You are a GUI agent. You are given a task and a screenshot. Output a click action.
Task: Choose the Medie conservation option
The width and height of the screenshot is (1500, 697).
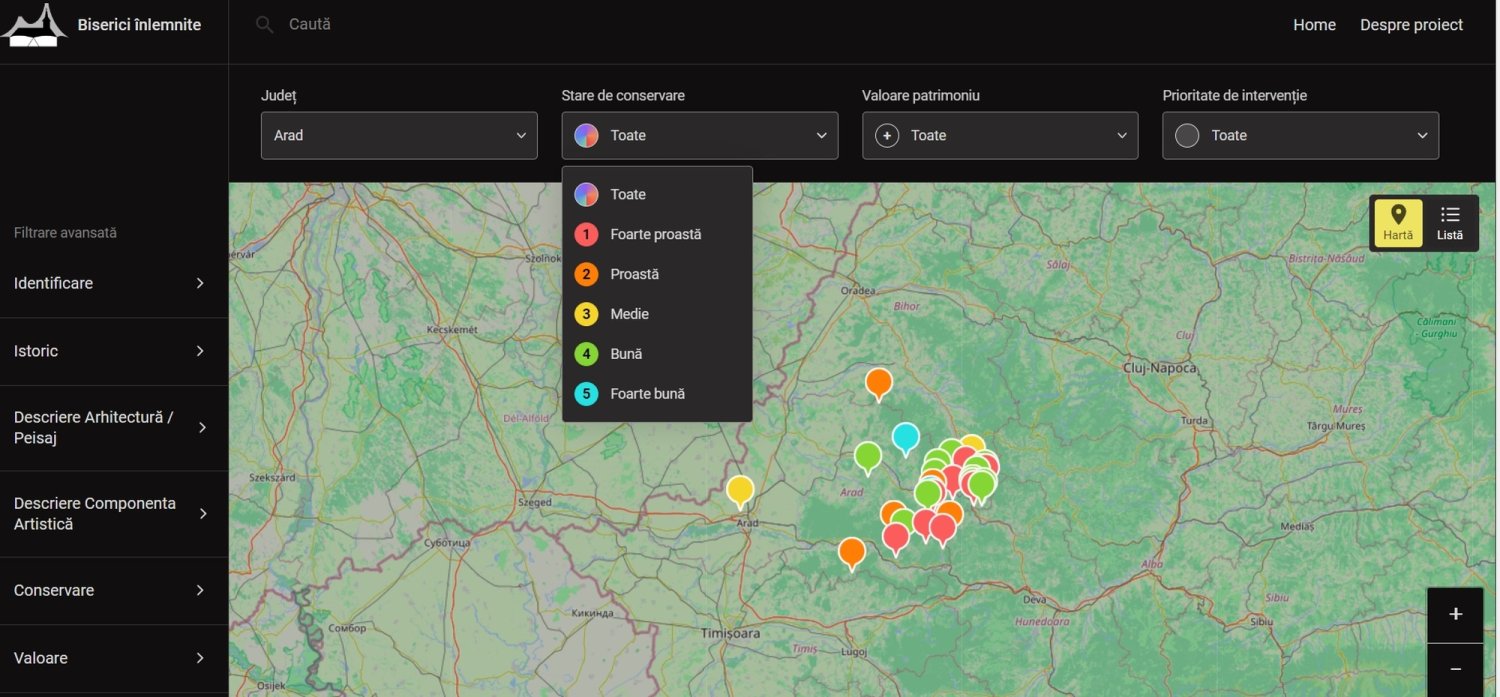(x=629, y=314)
